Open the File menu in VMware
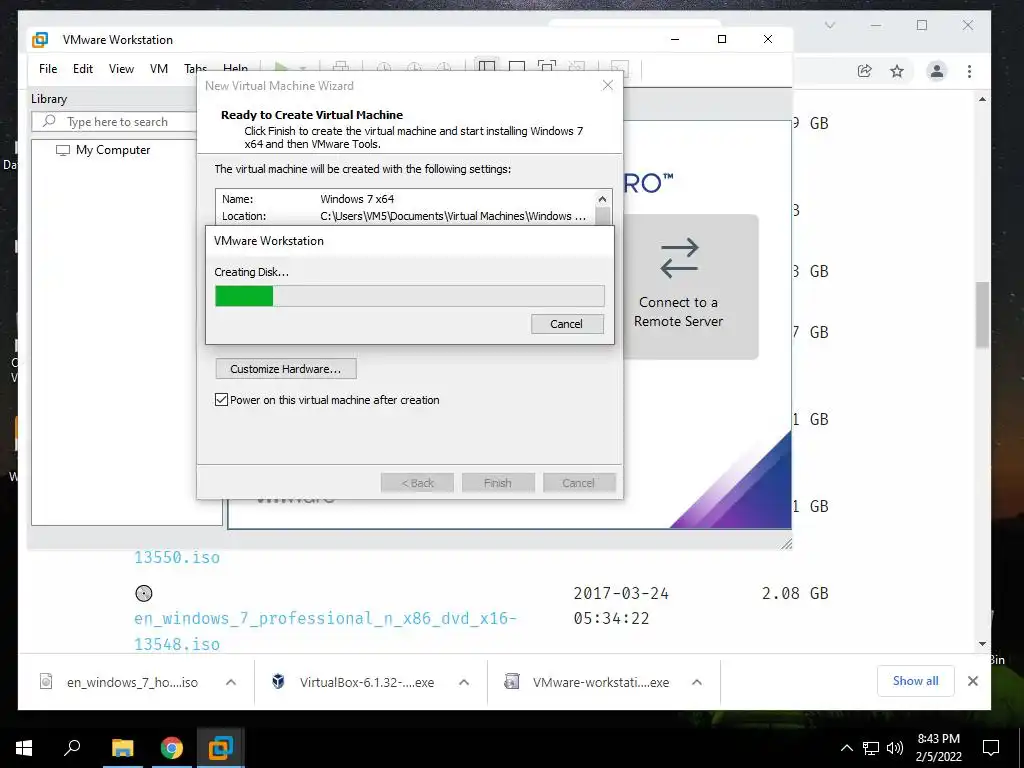 48,69
